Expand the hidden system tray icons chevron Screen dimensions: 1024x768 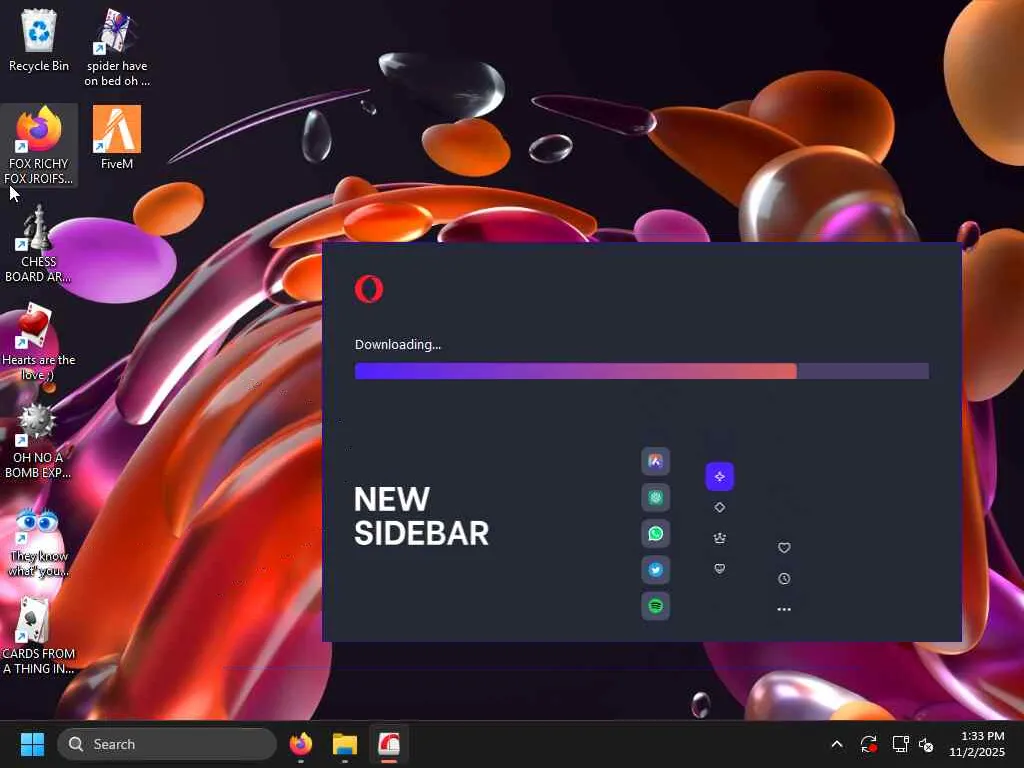coord(837,744)
